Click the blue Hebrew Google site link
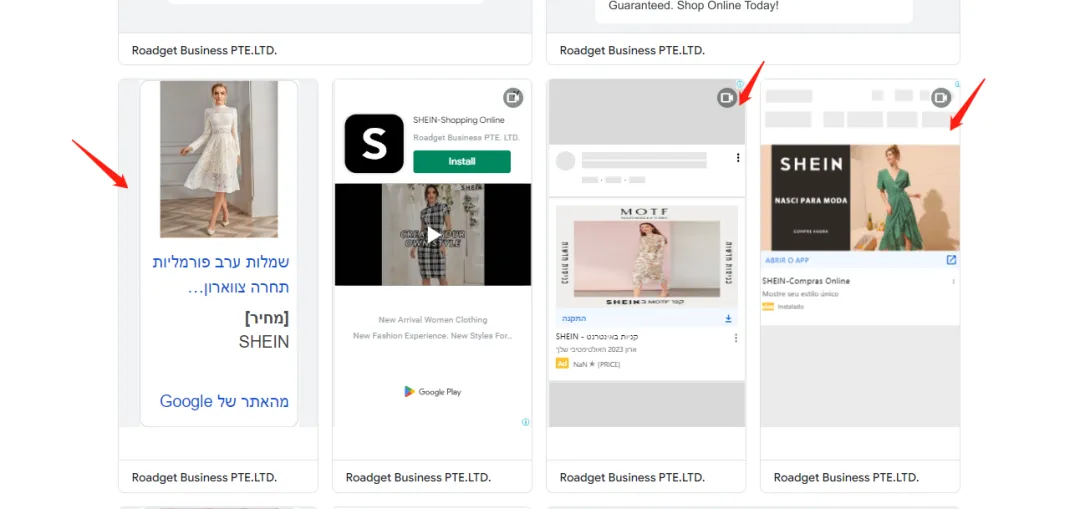This screenshot has height=509, width=1080. click(x=225, y=402)
